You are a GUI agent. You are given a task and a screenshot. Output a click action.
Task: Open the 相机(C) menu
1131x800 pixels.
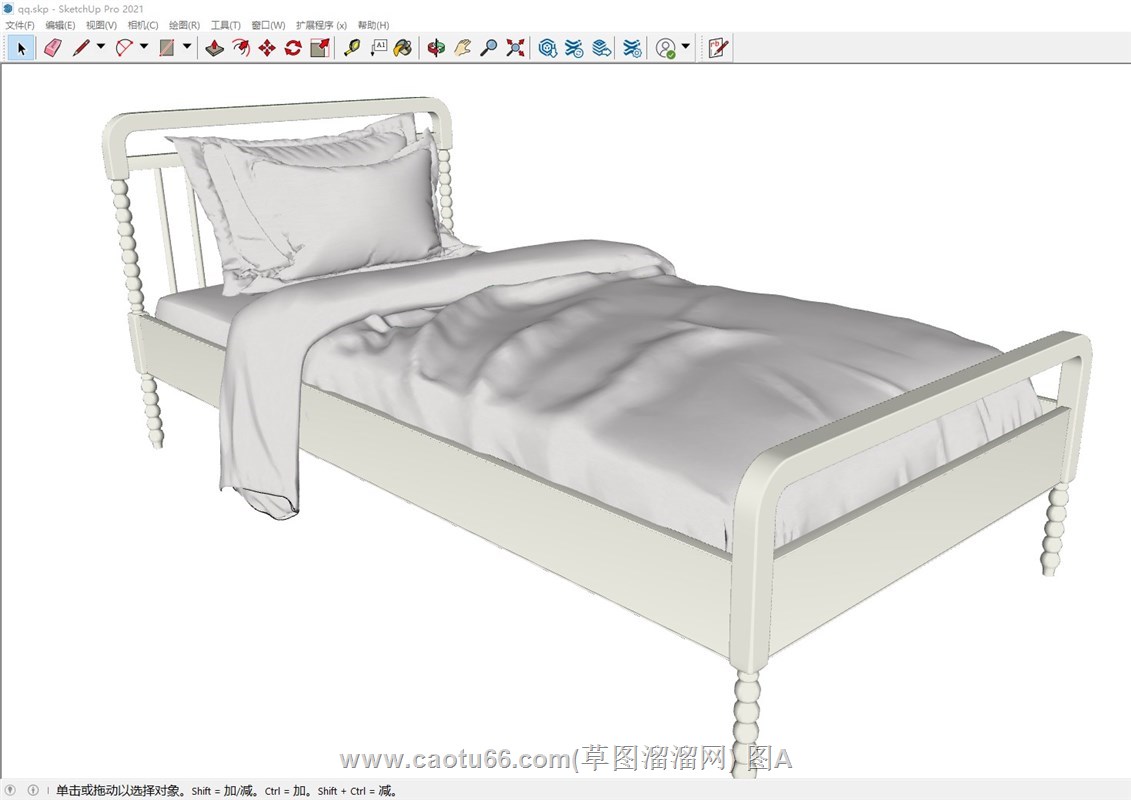point(143,25)
